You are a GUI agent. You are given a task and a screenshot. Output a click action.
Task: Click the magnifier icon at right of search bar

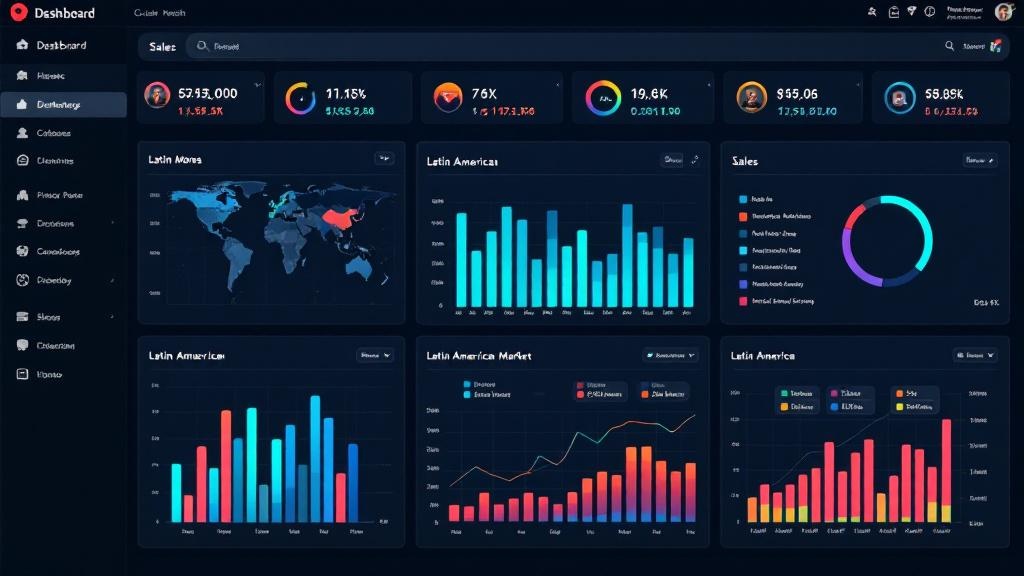pos(949,46)
